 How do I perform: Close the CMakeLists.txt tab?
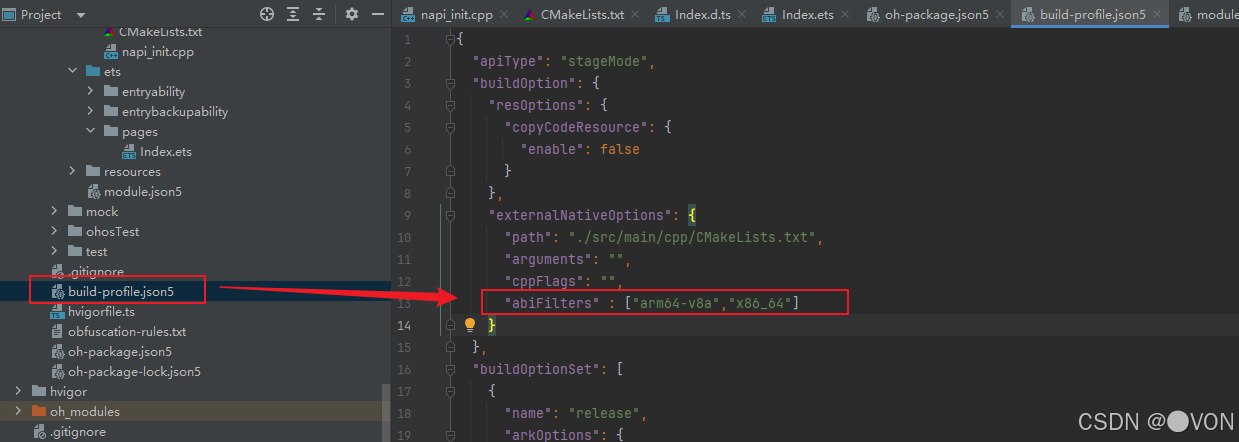click(635, 15)
